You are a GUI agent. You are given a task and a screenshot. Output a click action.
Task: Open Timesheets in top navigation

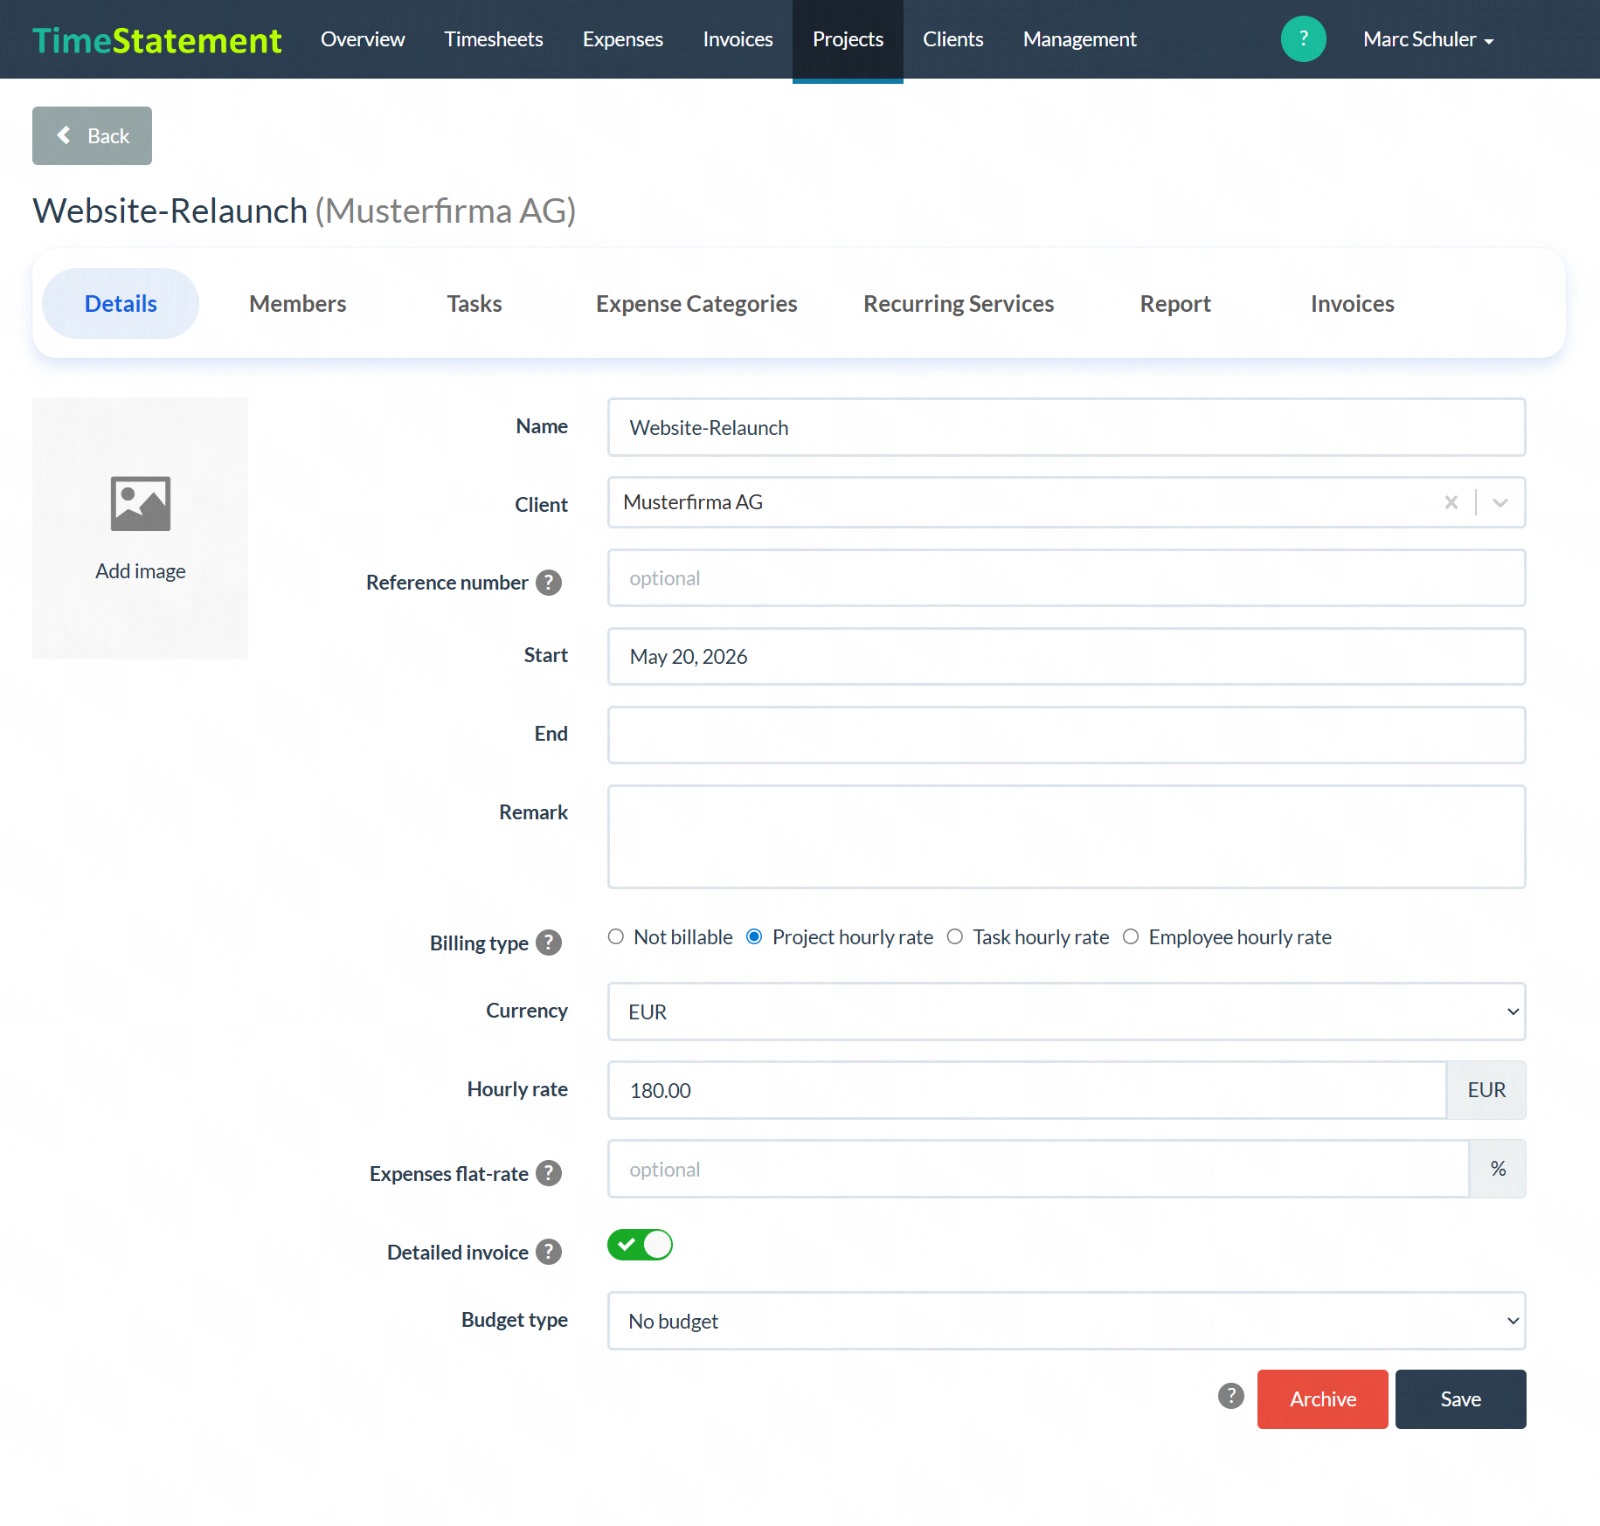tap(494, 39)
